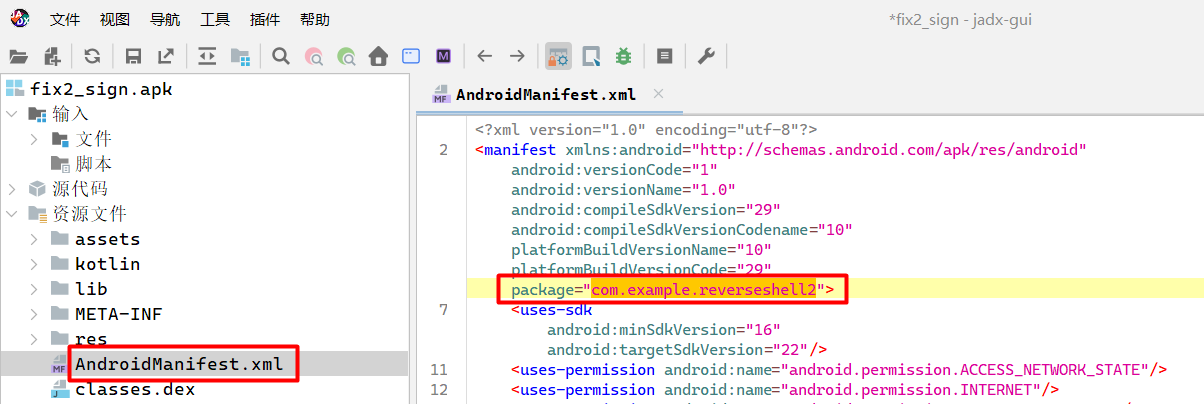Open the 文件 menu
This screenshot has width=1204, height=404.
click(65, 20)
